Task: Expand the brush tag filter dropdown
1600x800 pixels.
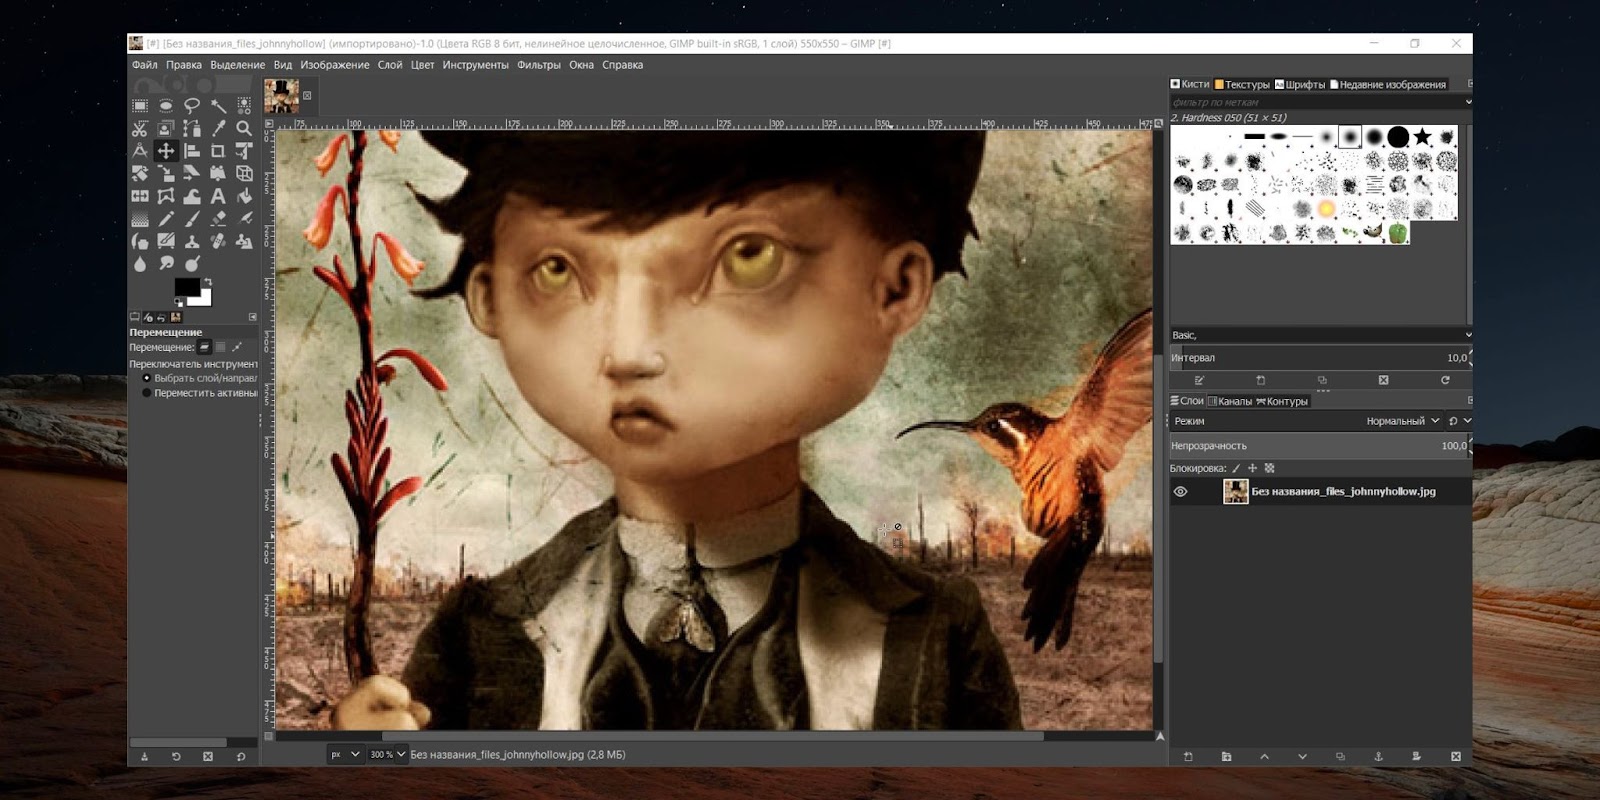Action: [1468, 102]
